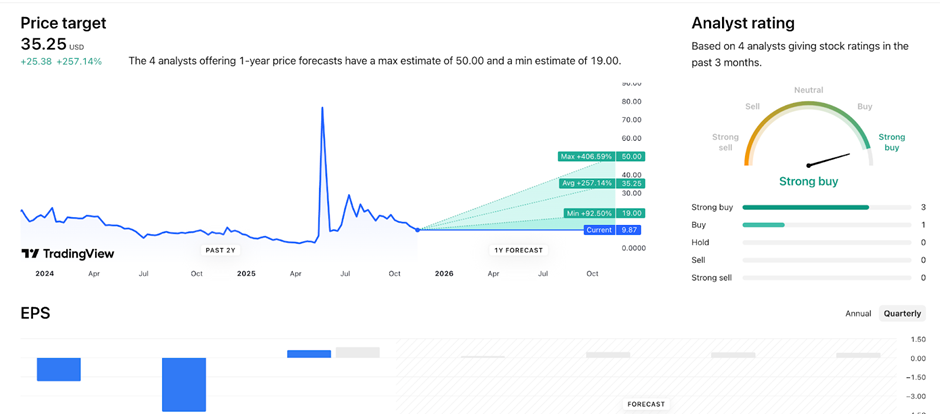This screenshot has height=414, width=940.
Task: Click the Avg +257.14% price label
Action: [587, 184]
